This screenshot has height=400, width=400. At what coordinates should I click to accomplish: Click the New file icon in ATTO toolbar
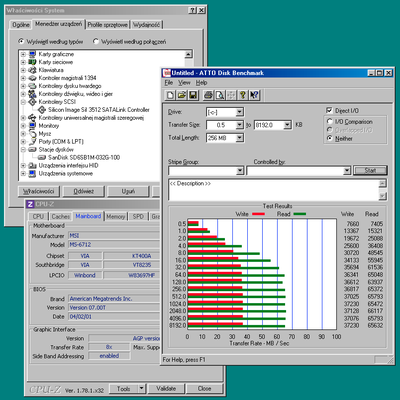coord(170,95)
